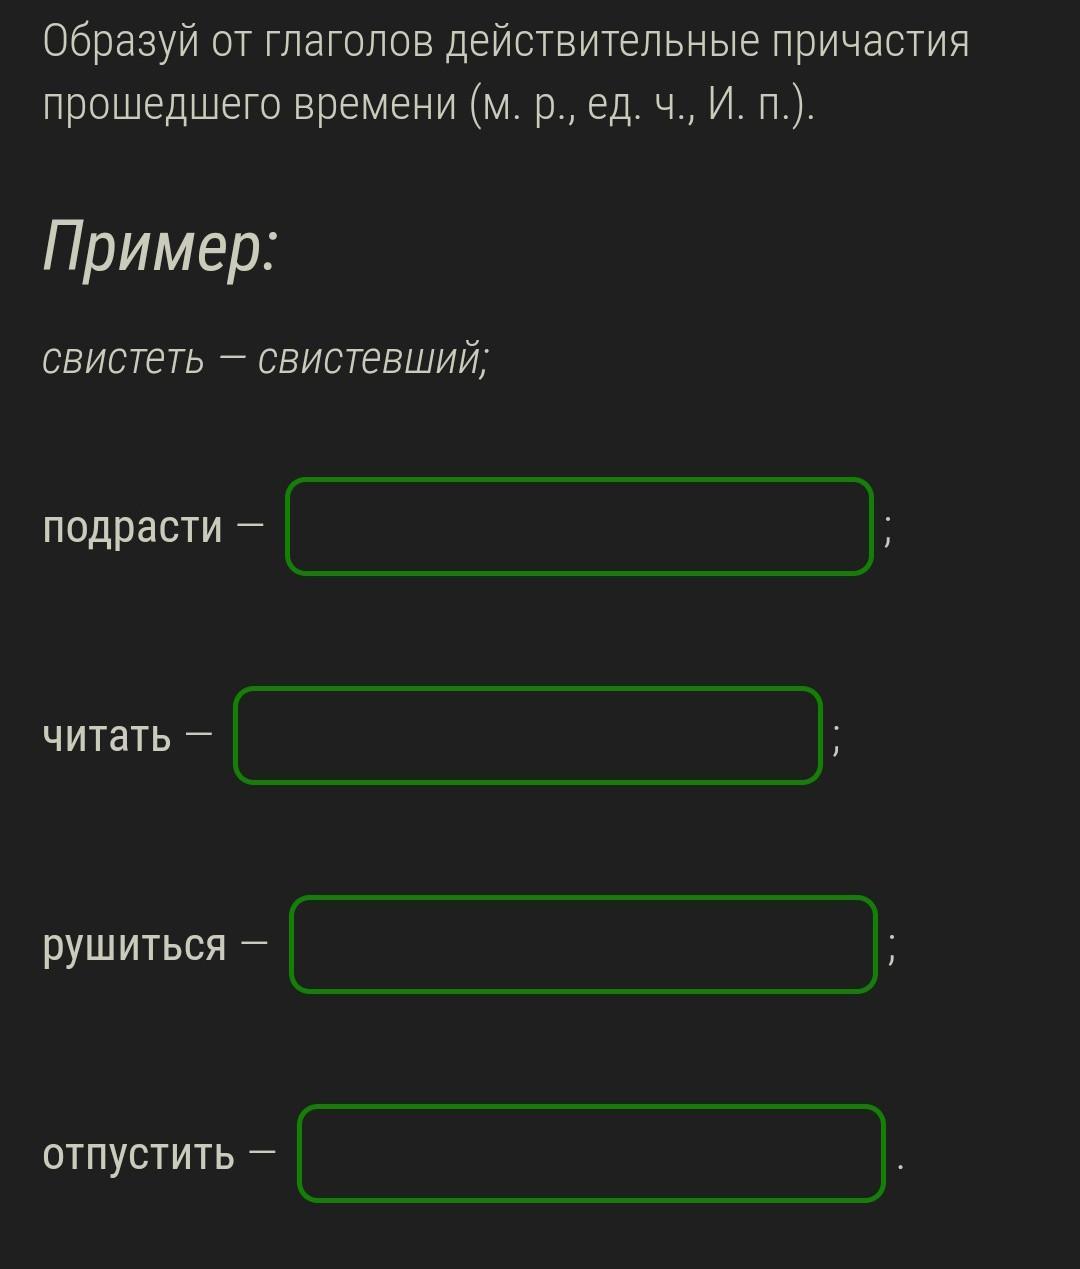Click the semicolon after the «подрасти» field
Screen dimensions: 1080x1269
[x=887, y=532]
